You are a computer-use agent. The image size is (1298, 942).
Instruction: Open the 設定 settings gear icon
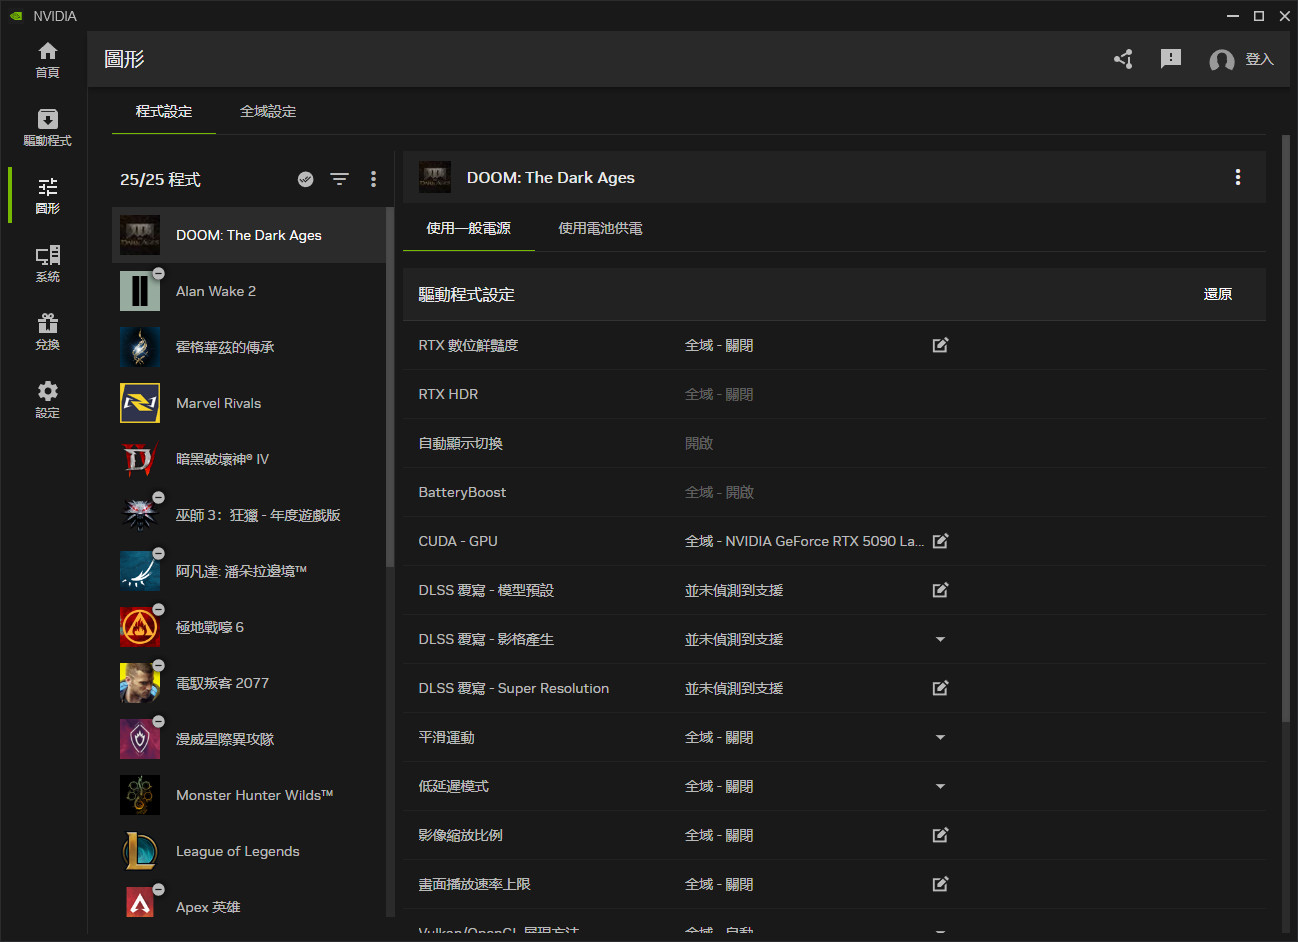[x=47, y=400]
